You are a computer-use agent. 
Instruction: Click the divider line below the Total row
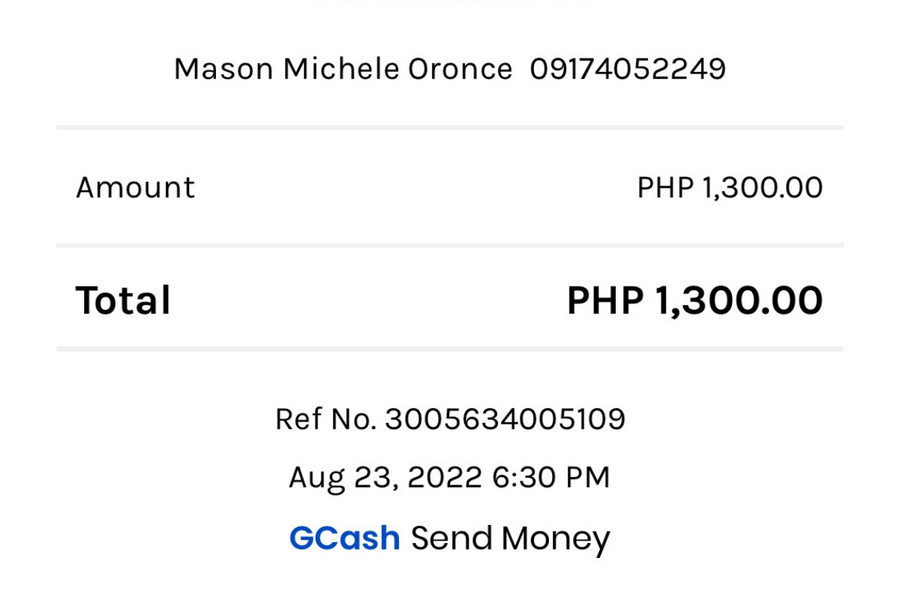click(x=450, y=349)
